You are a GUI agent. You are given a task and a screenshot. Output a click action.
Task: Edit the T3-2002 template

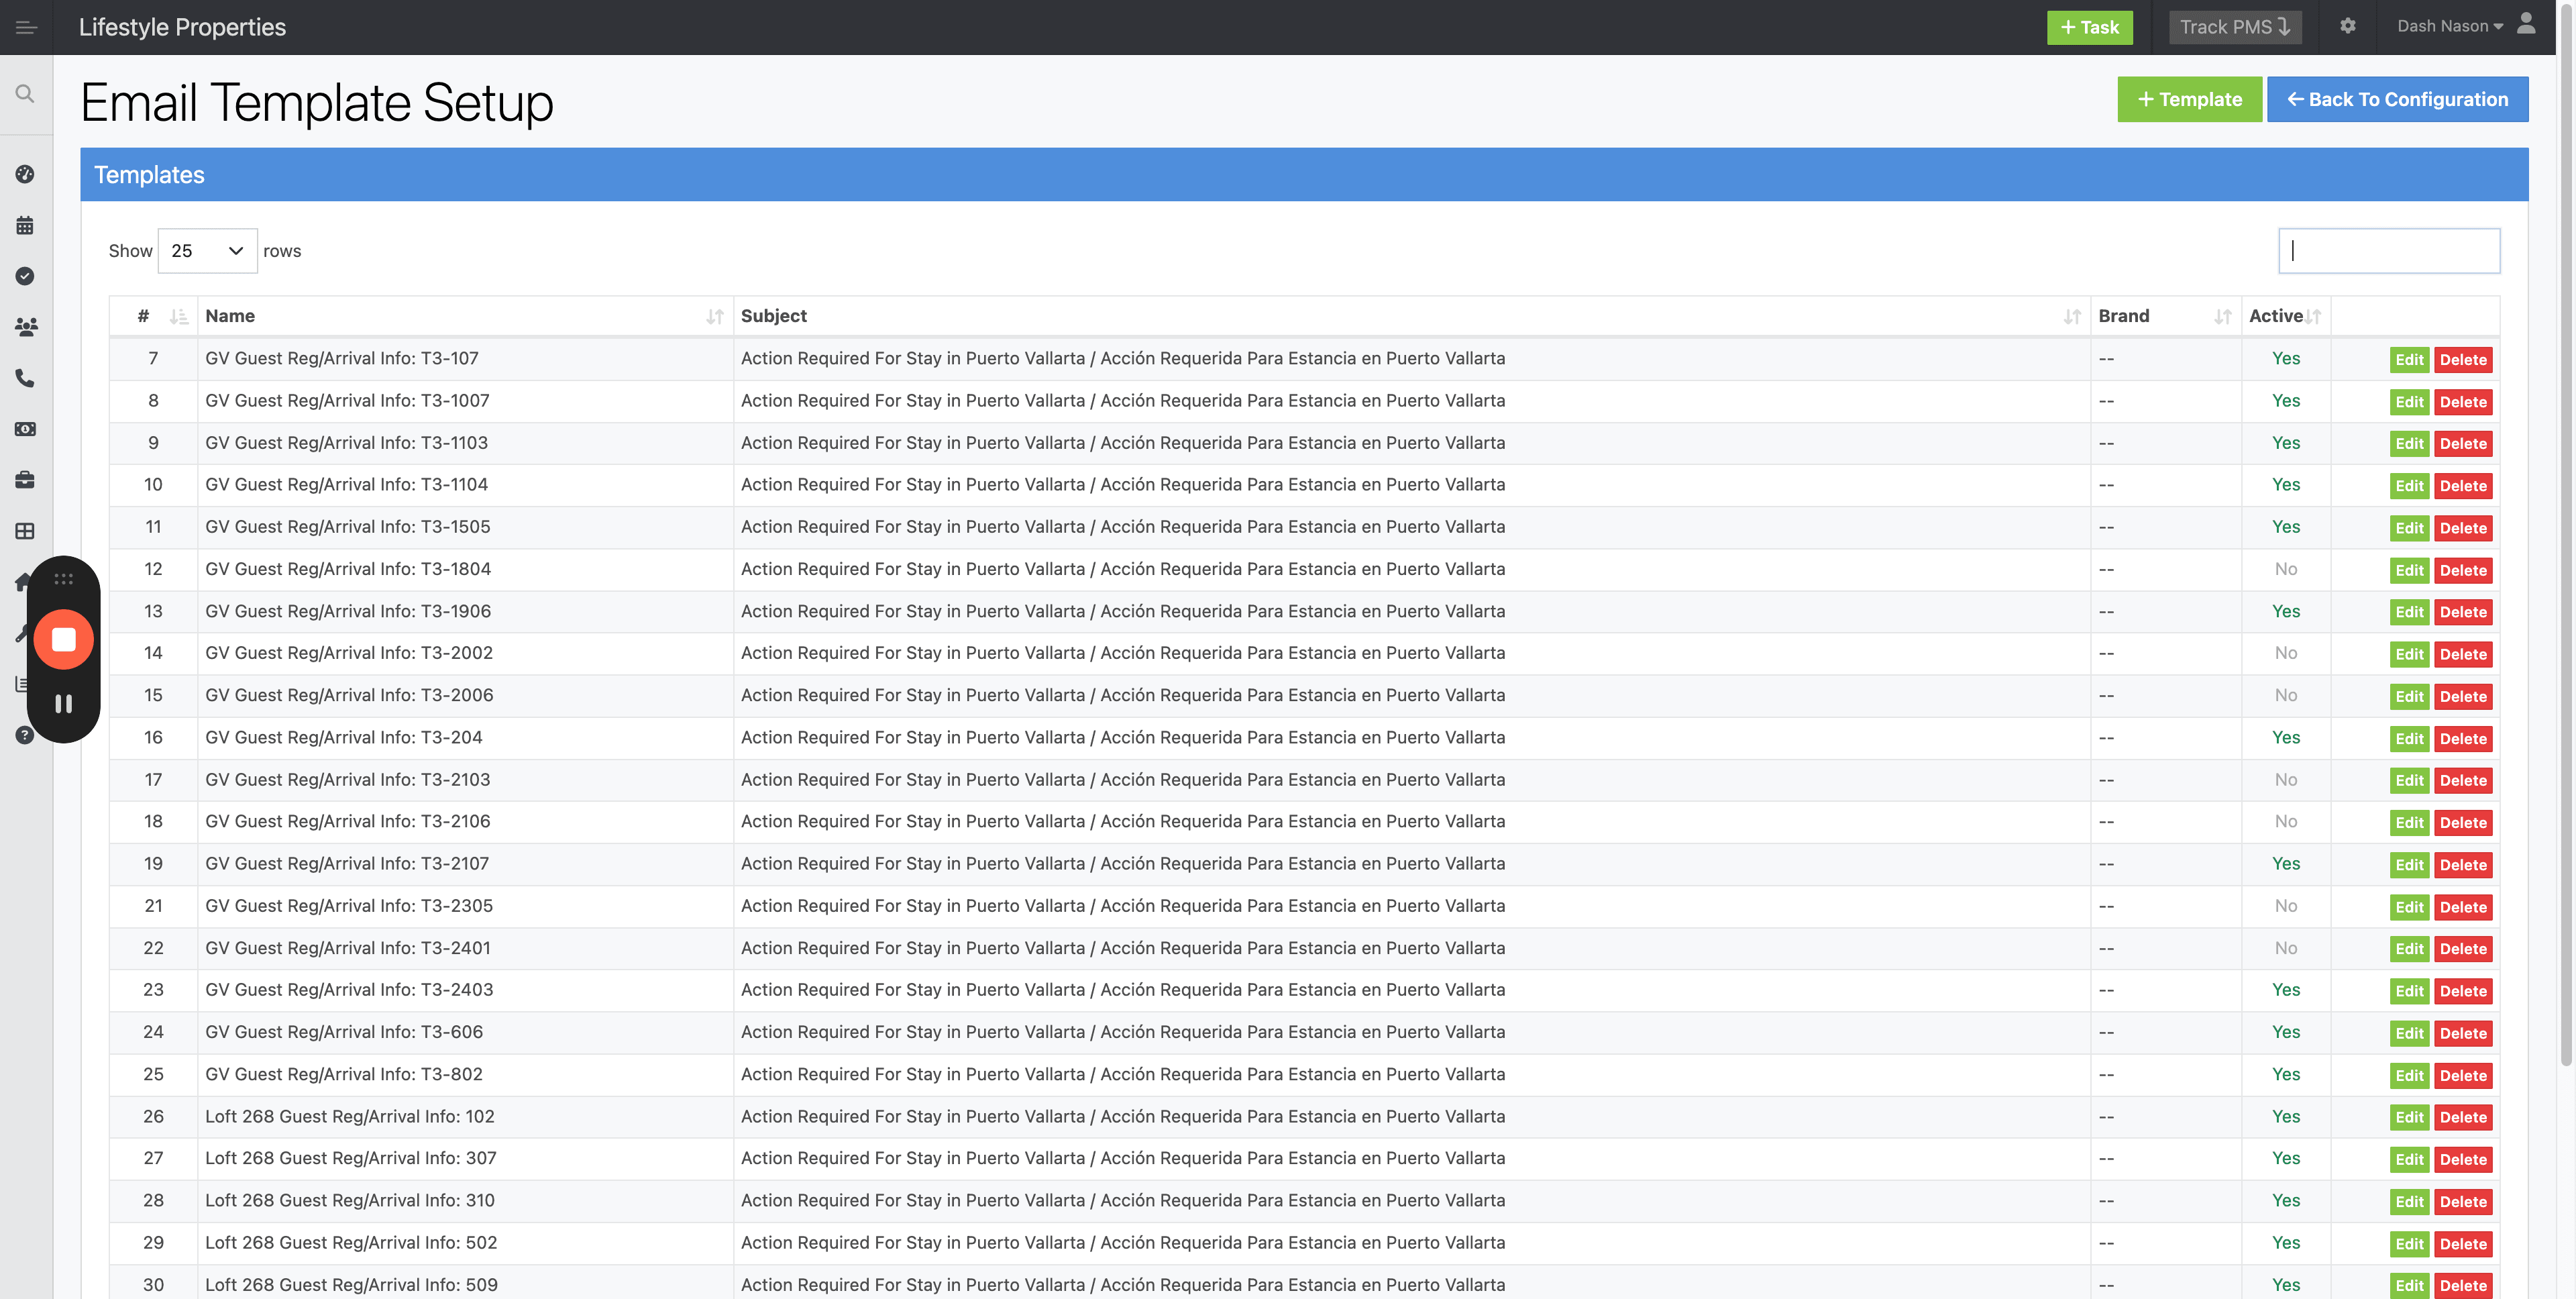(x=2409, y=654)
